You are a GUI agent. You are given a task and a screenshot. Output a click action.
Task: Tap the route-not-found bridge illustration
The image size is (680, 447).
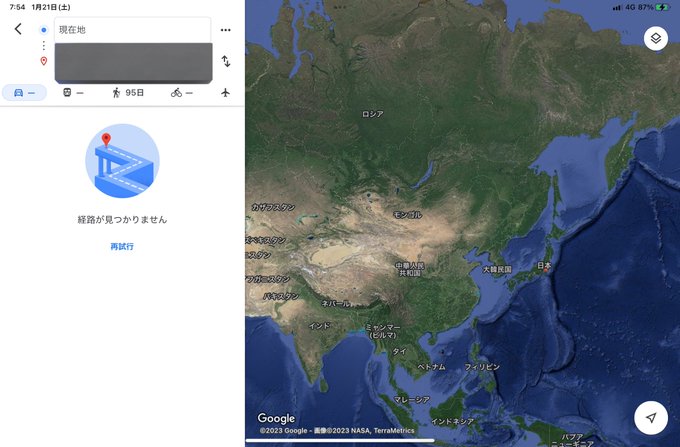pyautogui.click(x=122, y=161)
